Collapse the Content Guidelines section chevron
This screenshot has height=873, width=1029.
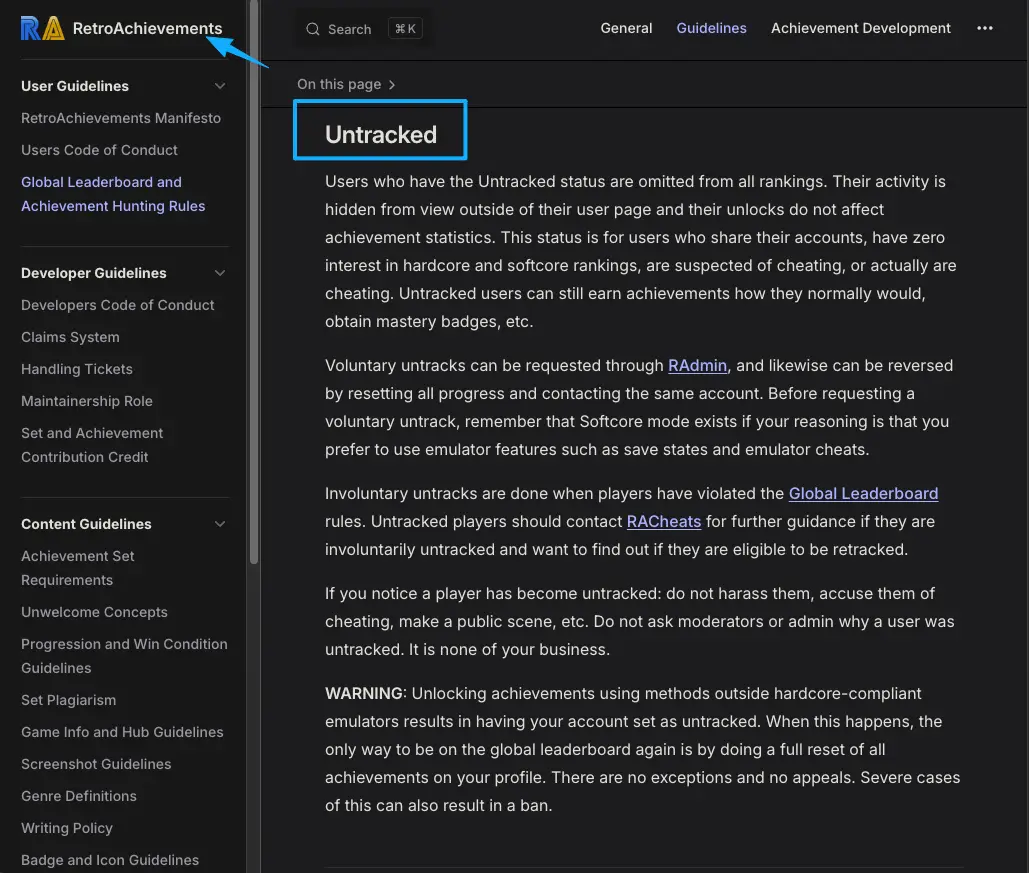point(220,524)
